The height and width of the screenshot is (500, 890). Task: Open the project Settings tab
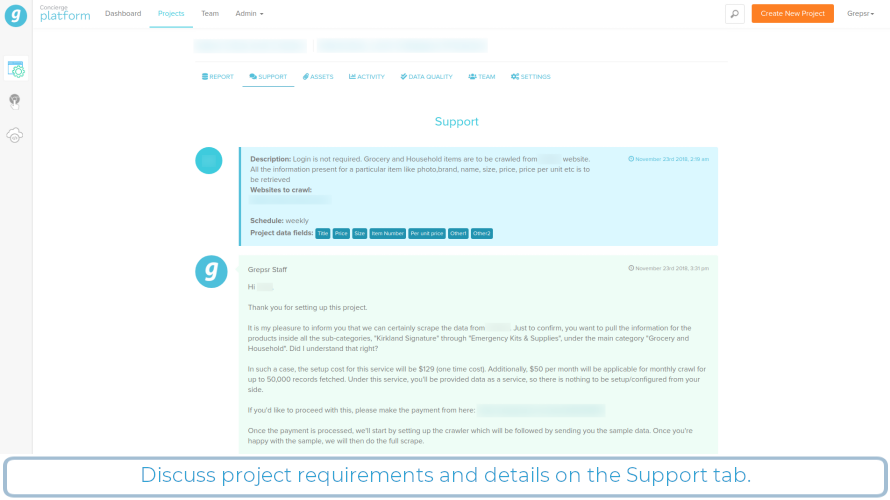point(530,77)
